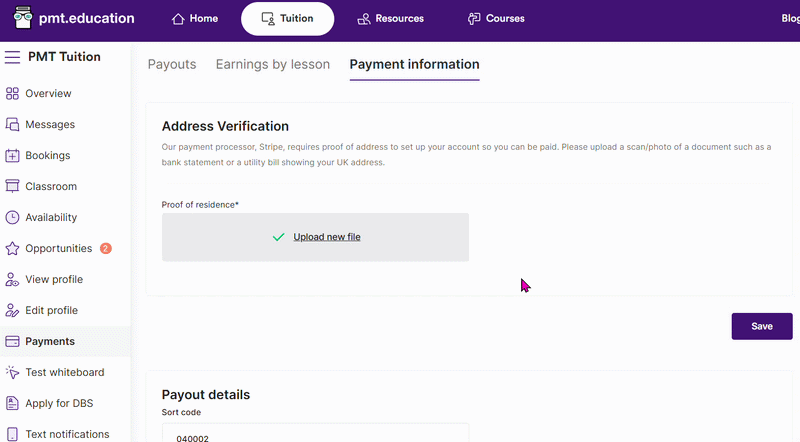
Task: Open the View profile eye icon
Action: coord(12,280)
